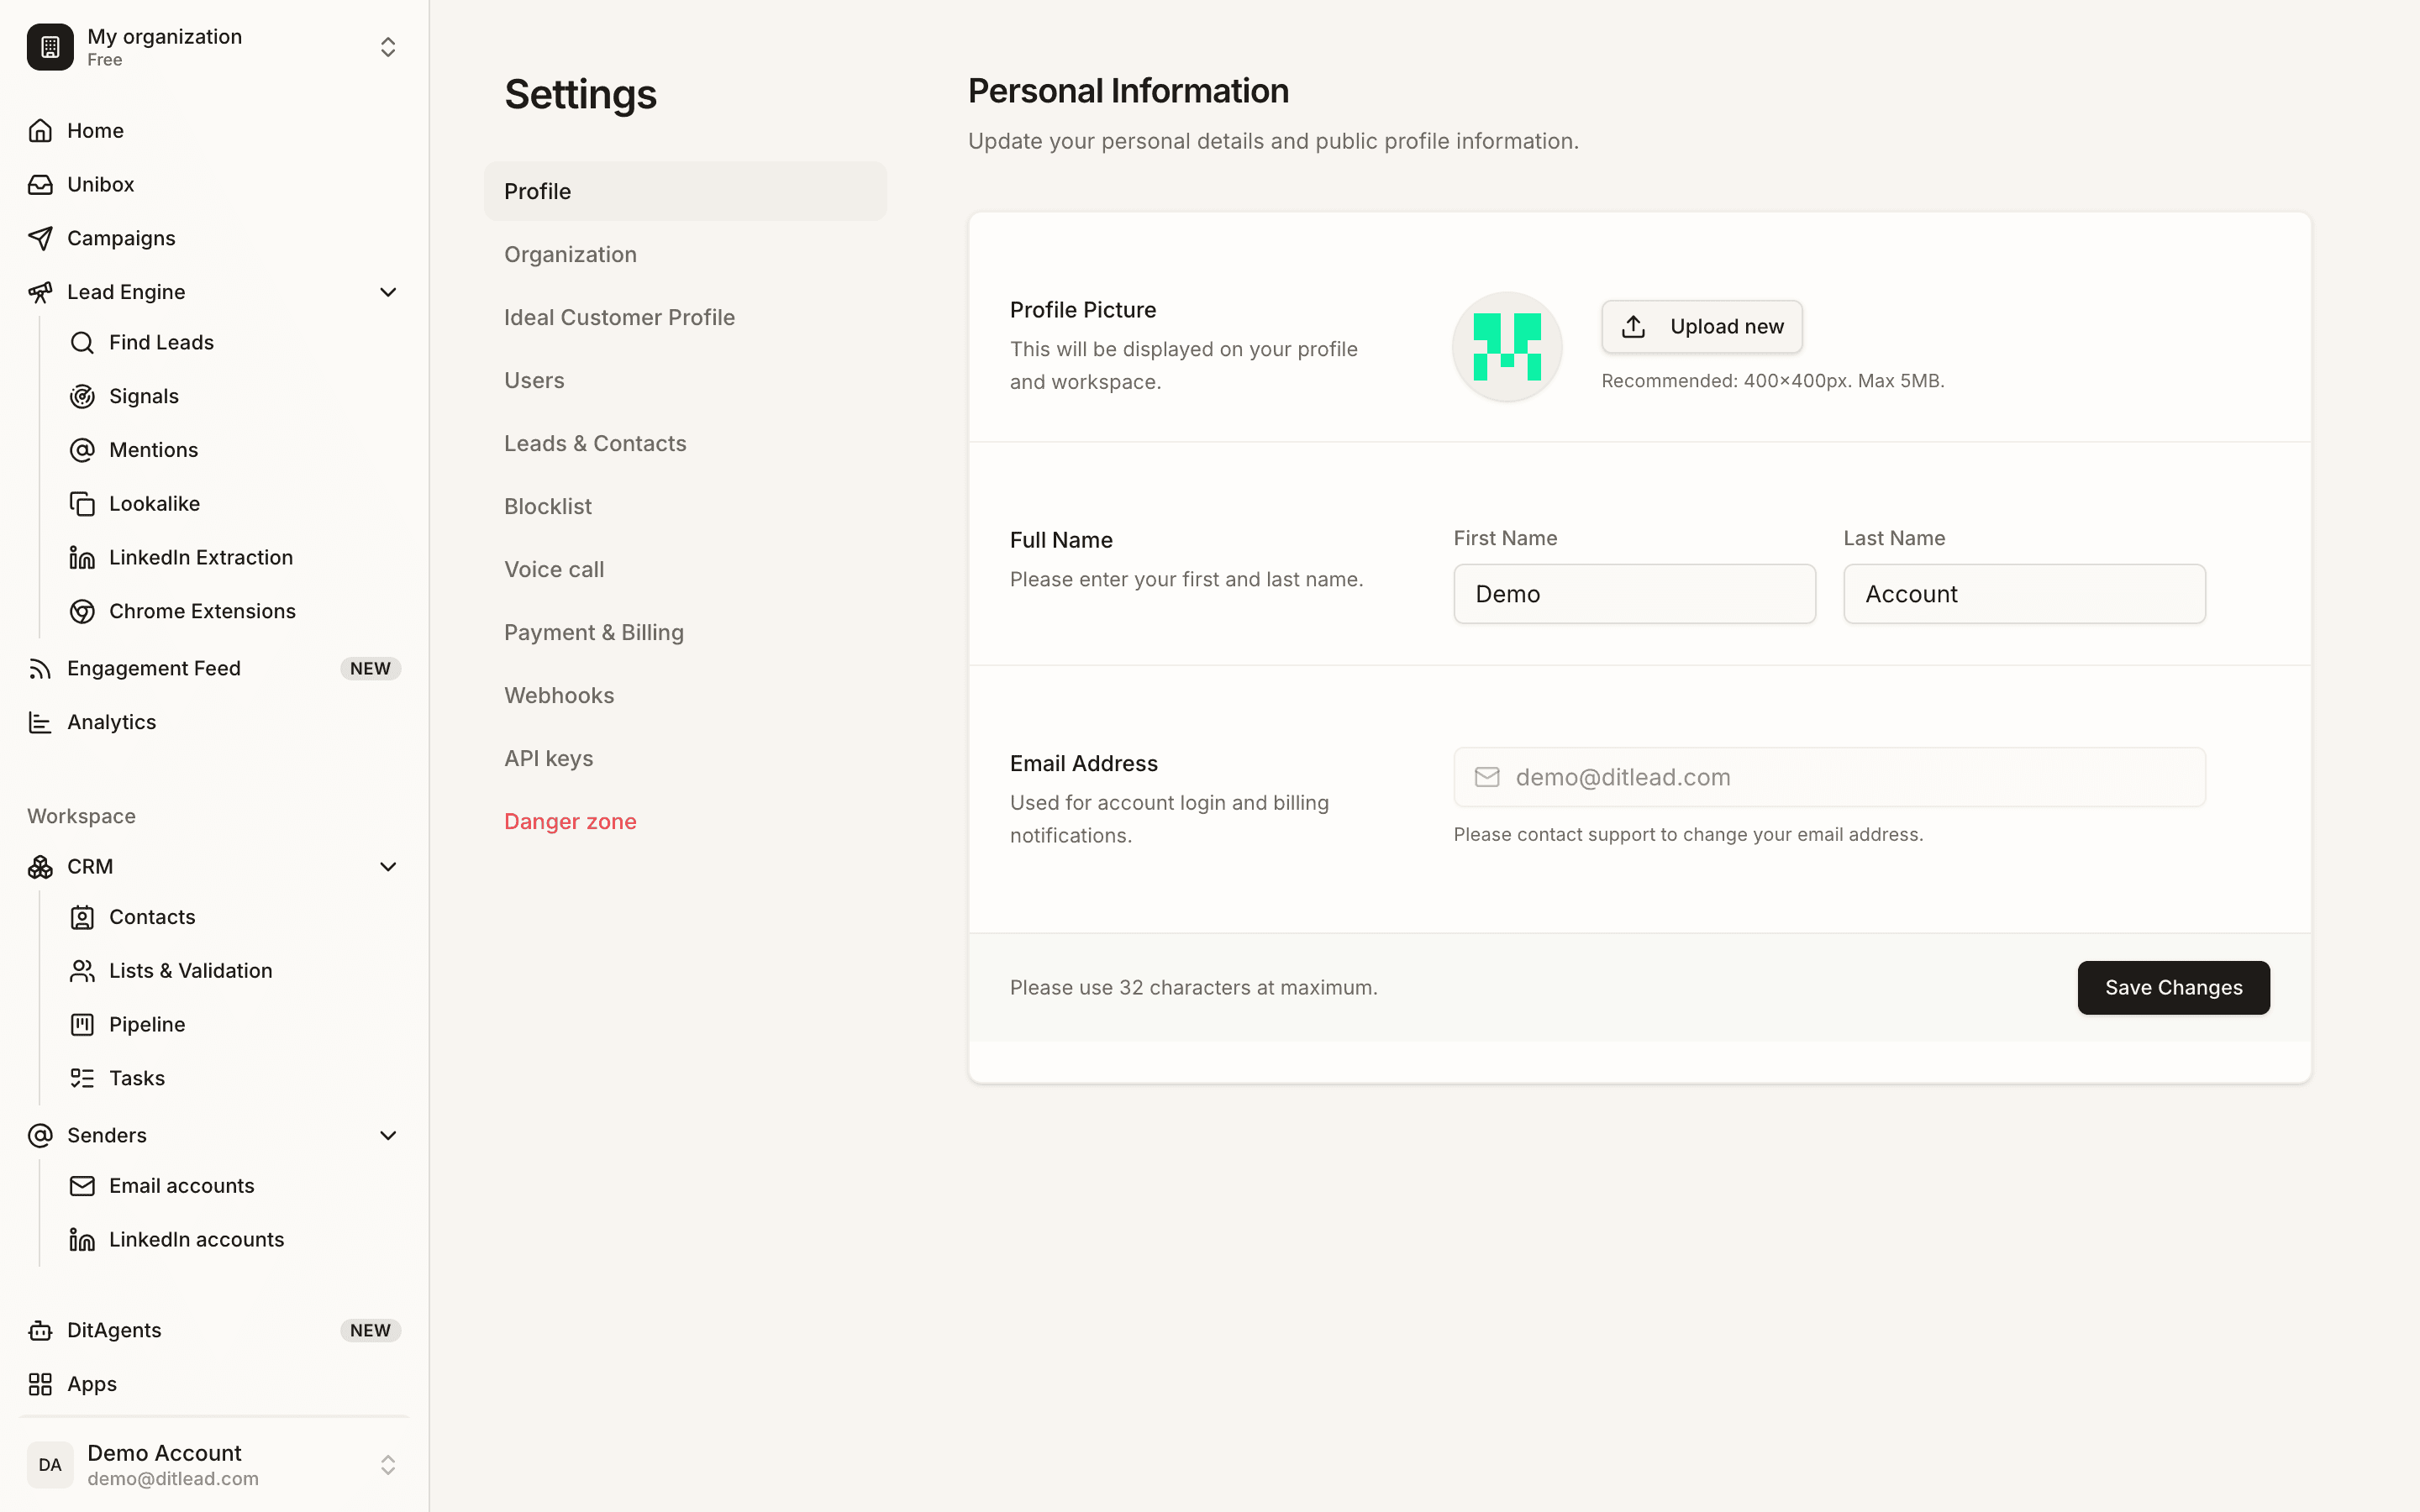The image size is (2420, 1512).
Task: Open DitAgents robot icon
Action: pyautogui.click(x=40, y=1331)
